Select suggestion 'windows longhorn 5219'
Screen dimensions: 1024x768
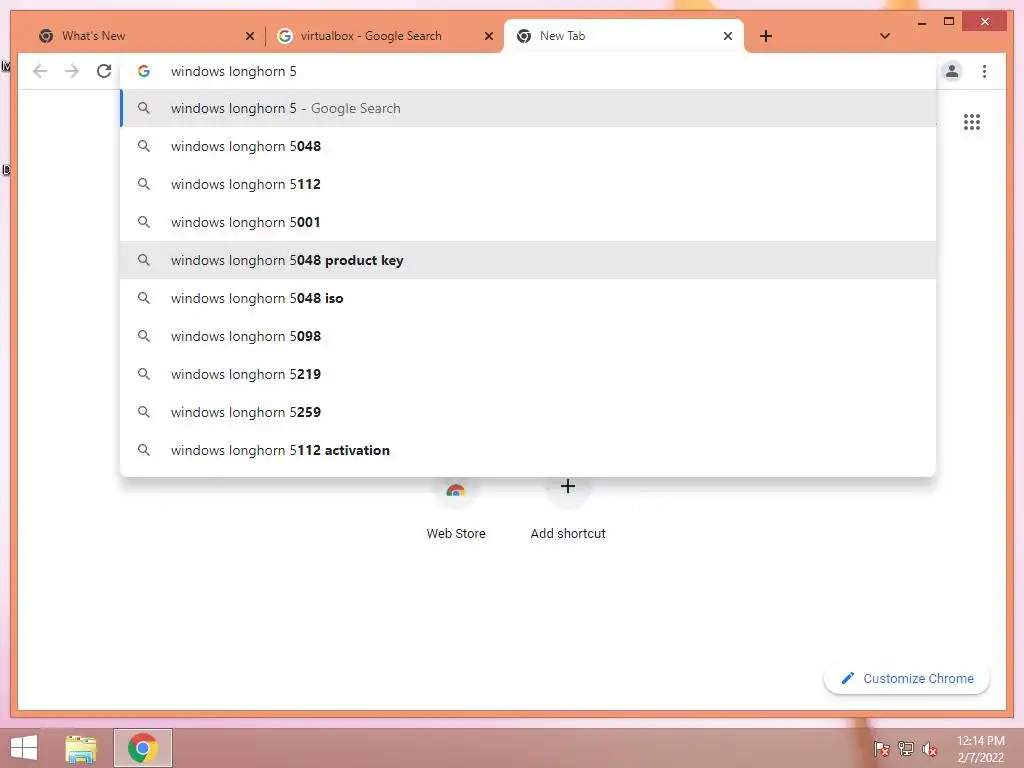click(528, 374)
